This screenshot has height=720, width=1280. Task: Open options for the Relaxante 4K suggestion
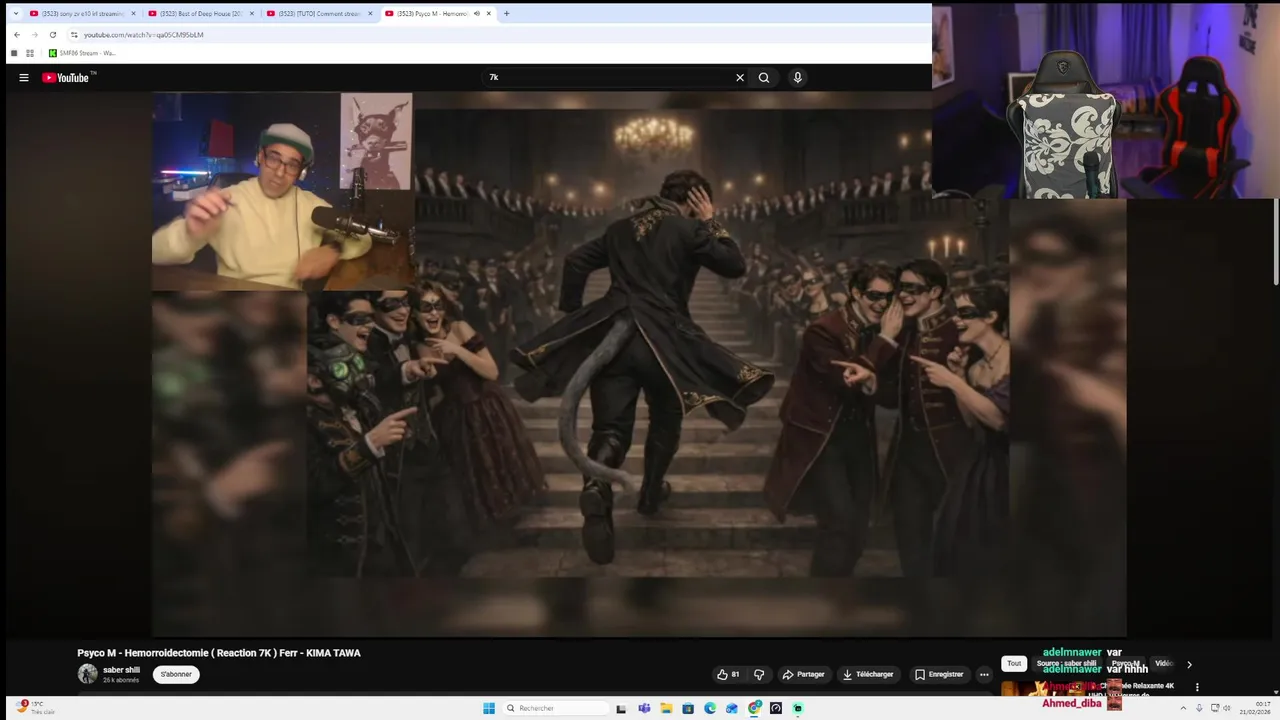pyautogui.click(x=1197, y=687)
